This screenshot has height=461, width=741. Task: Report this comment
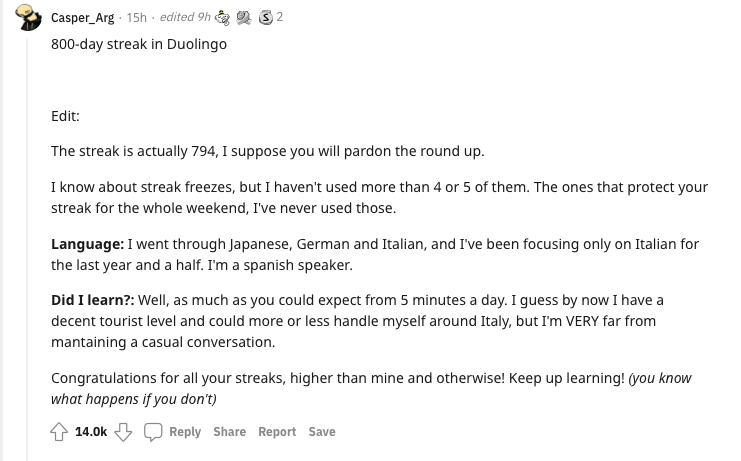277,431
